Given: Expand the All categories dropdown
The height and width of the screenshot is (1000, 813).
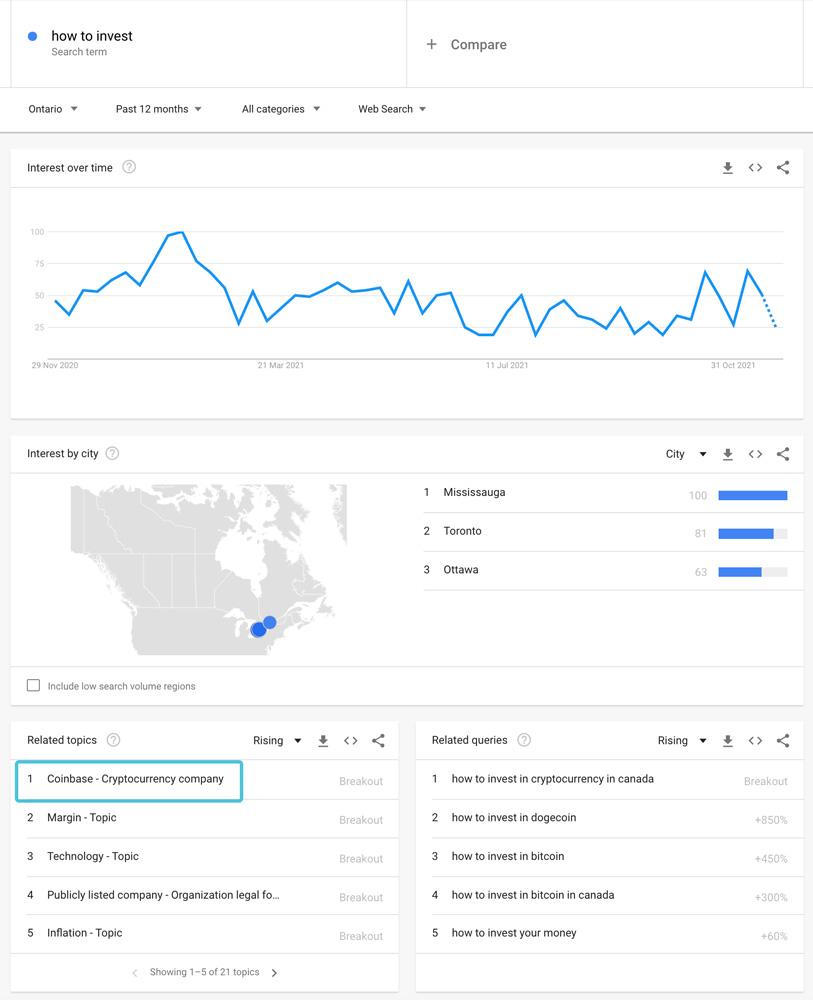Looking at the screenshot, I should (x=280, y=109).
